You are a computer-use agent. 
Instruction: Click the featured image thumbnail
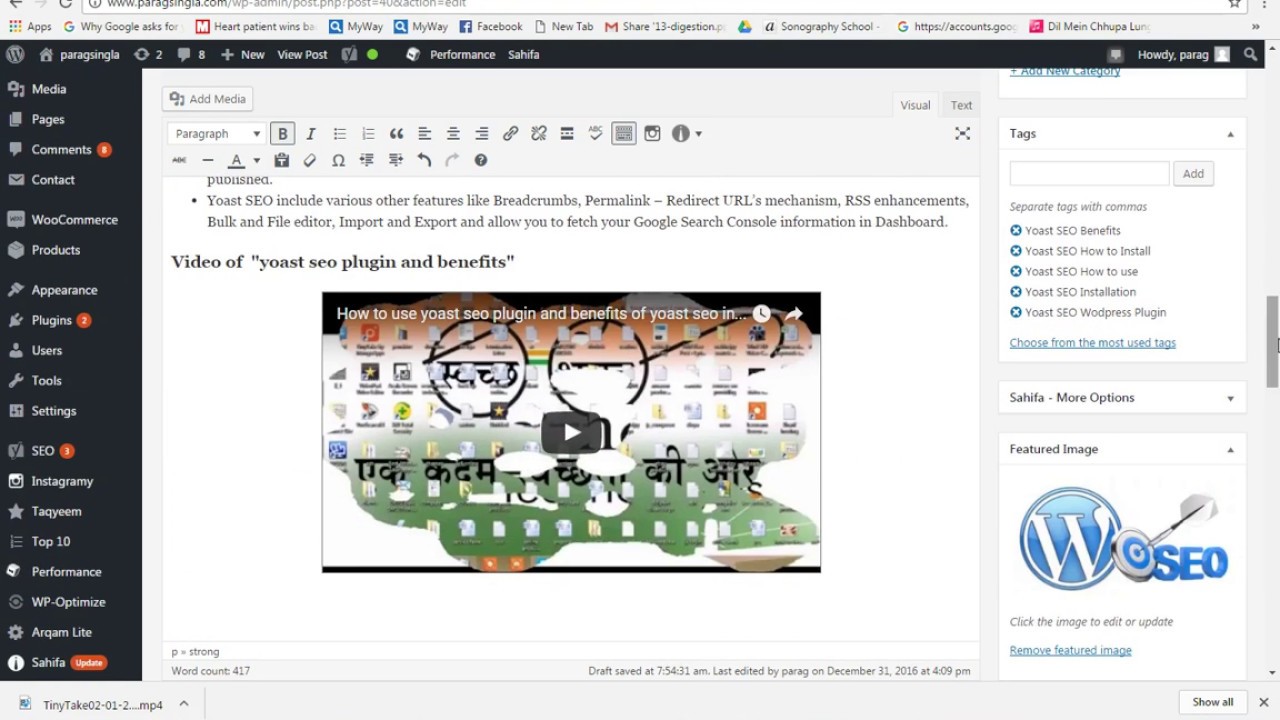coord(1122,541)
